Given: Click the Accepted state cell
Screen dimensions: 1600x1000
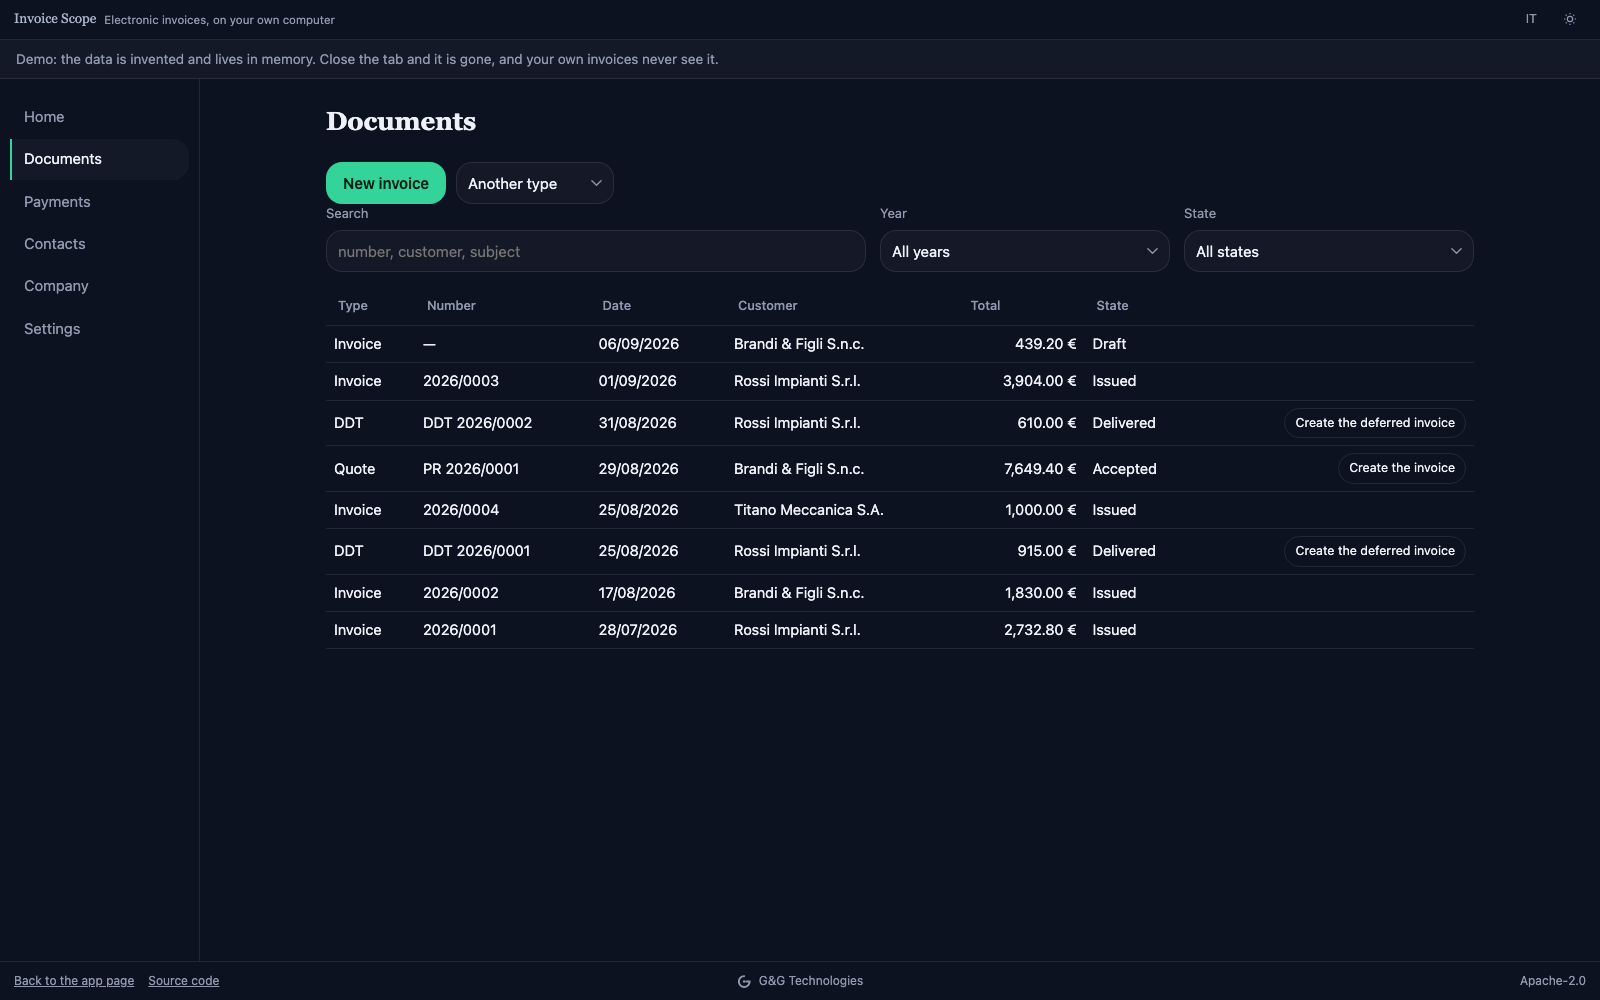Looking at the screenshot, I should 1124,469.
